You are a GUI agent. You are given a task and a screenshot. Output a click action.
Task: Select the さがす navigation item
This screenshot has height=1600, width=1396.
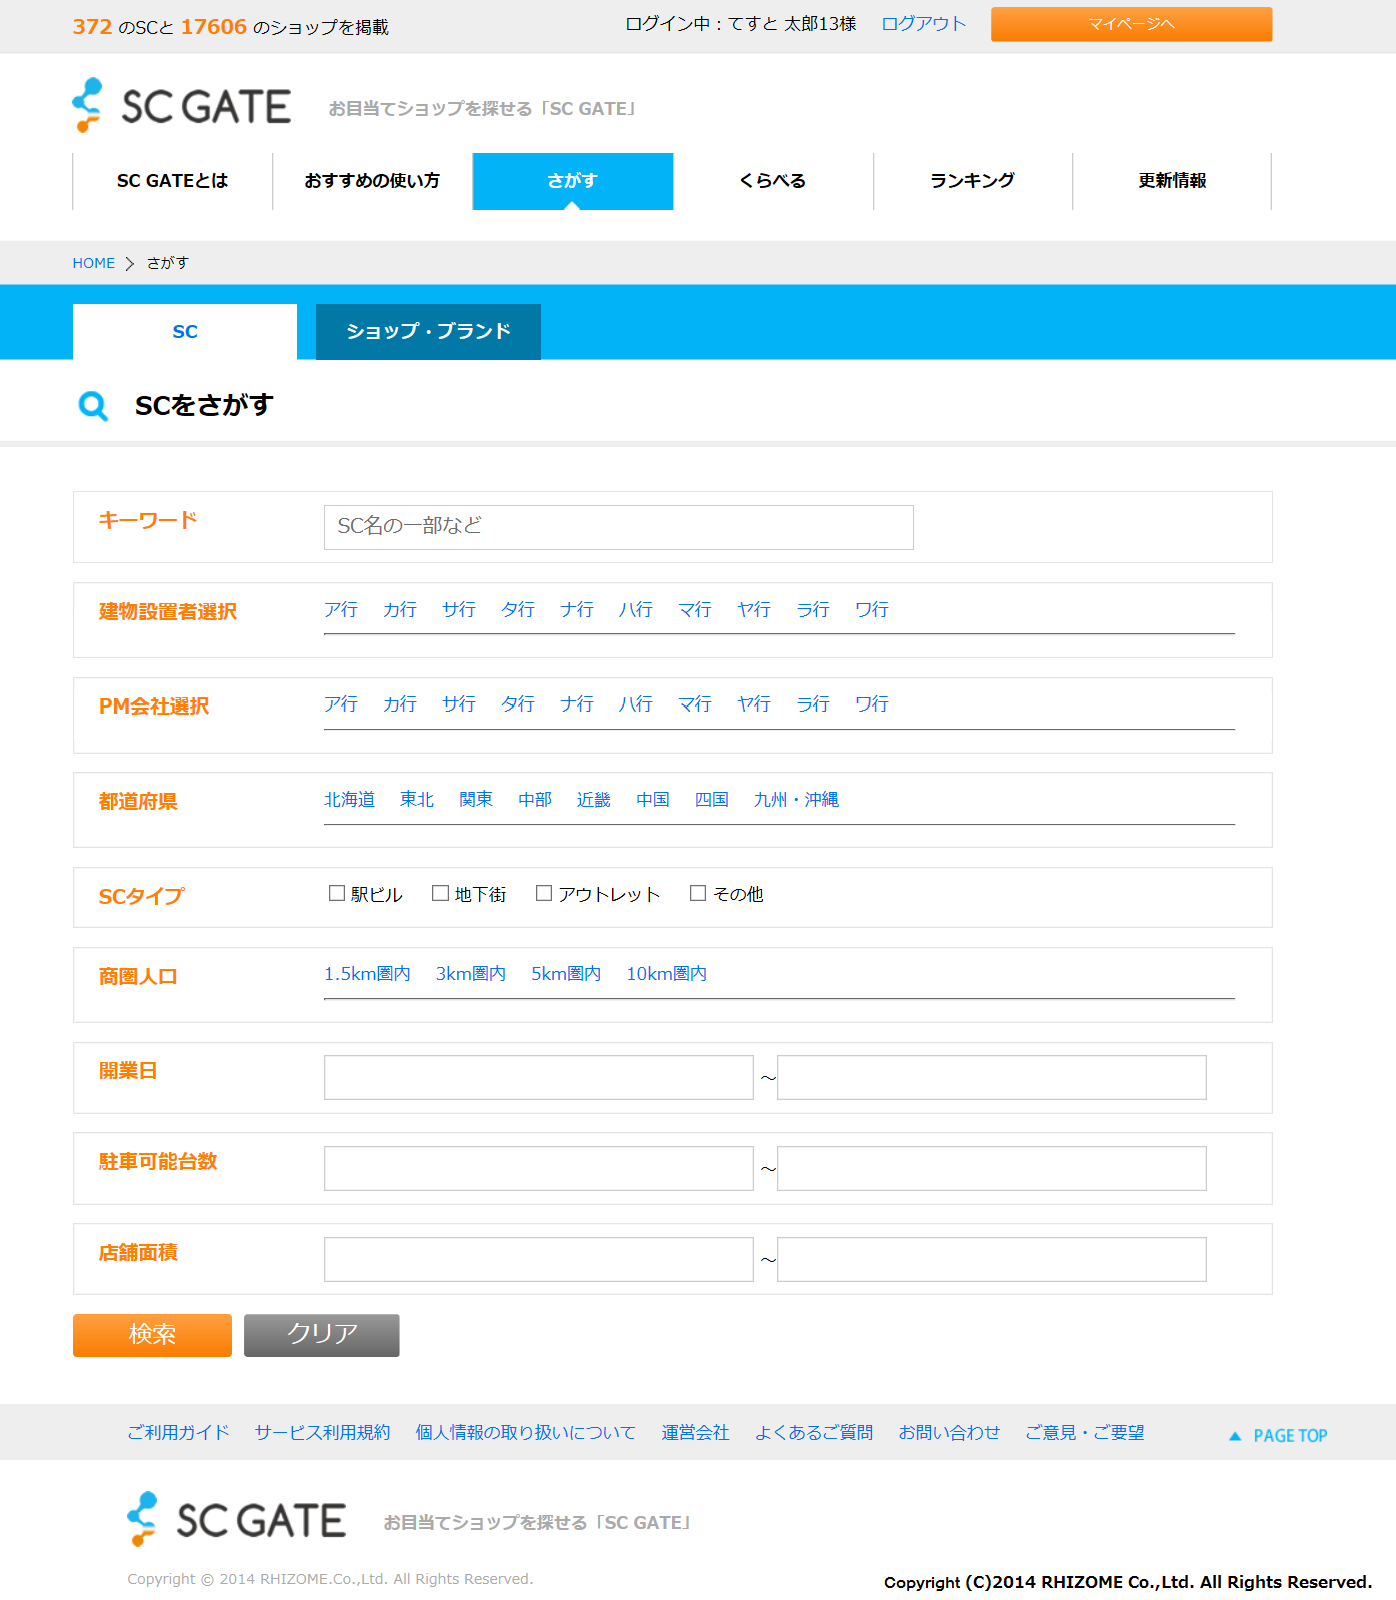pyautogui.click(x=572, y=181)
